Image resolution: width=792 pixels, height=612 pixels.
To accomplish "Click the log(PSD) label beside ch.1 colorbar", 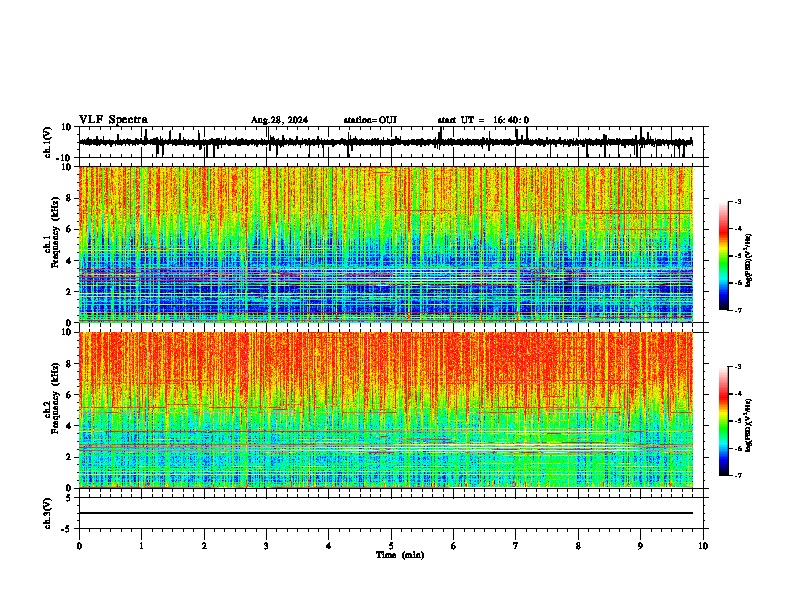I will (x=748, y=261).
